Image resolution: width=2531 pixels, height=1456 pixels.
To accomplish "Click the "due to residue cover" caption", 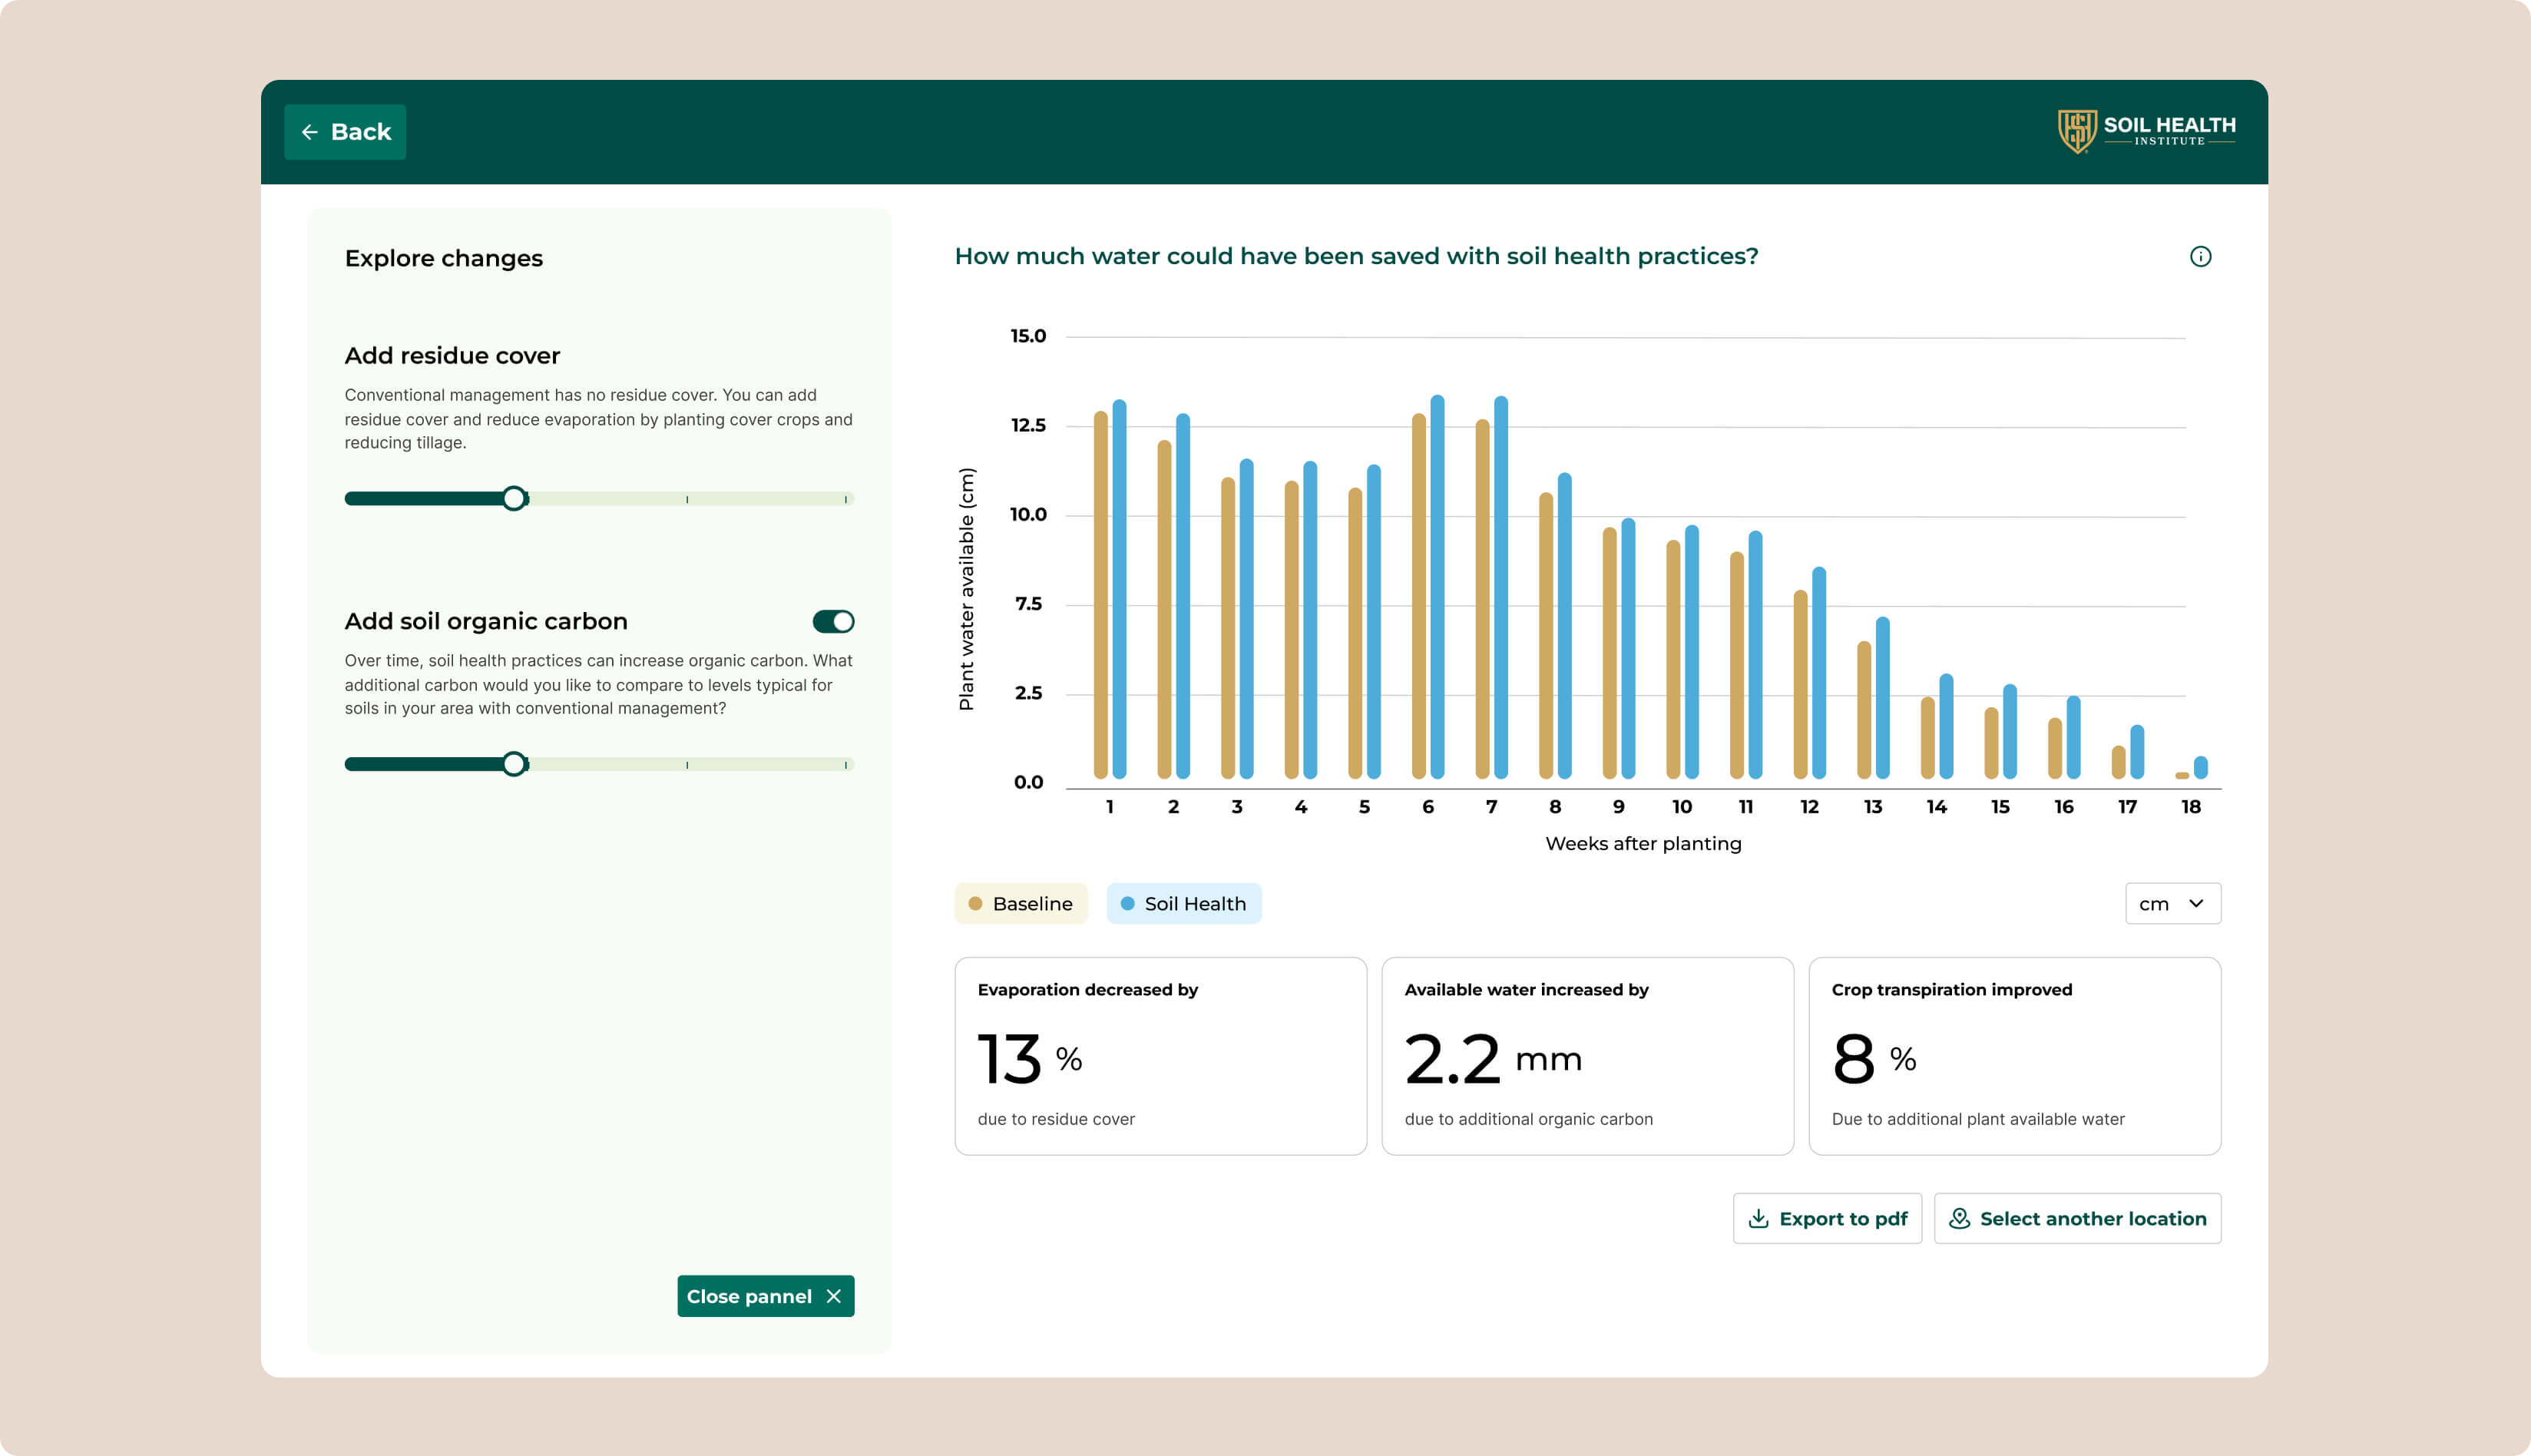I will click(1056, 1120).
